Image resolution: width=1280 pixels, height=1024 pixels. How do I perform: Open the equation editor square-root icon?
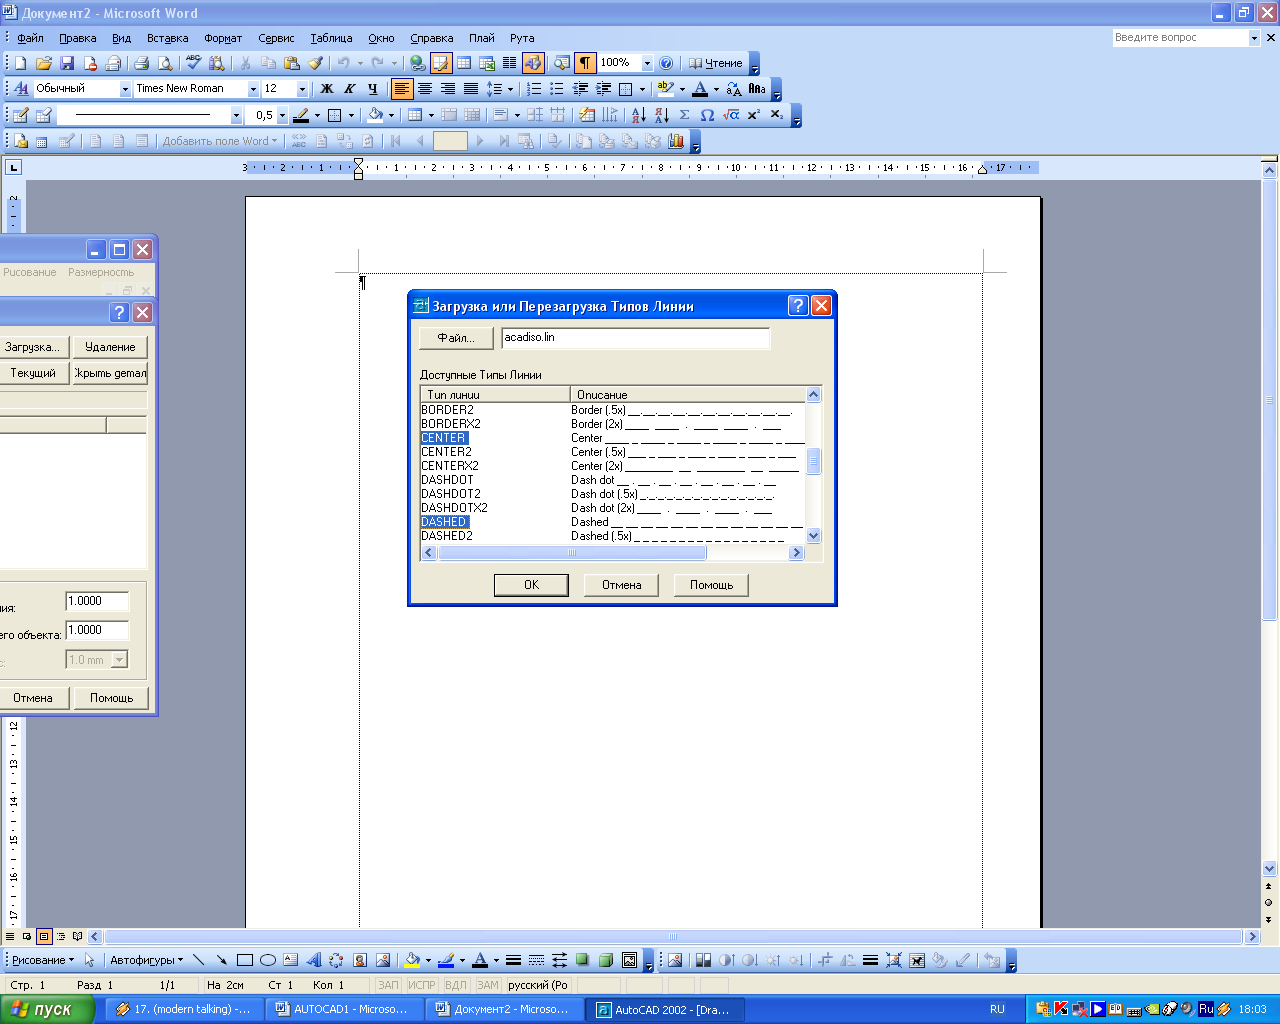[731, 115]
